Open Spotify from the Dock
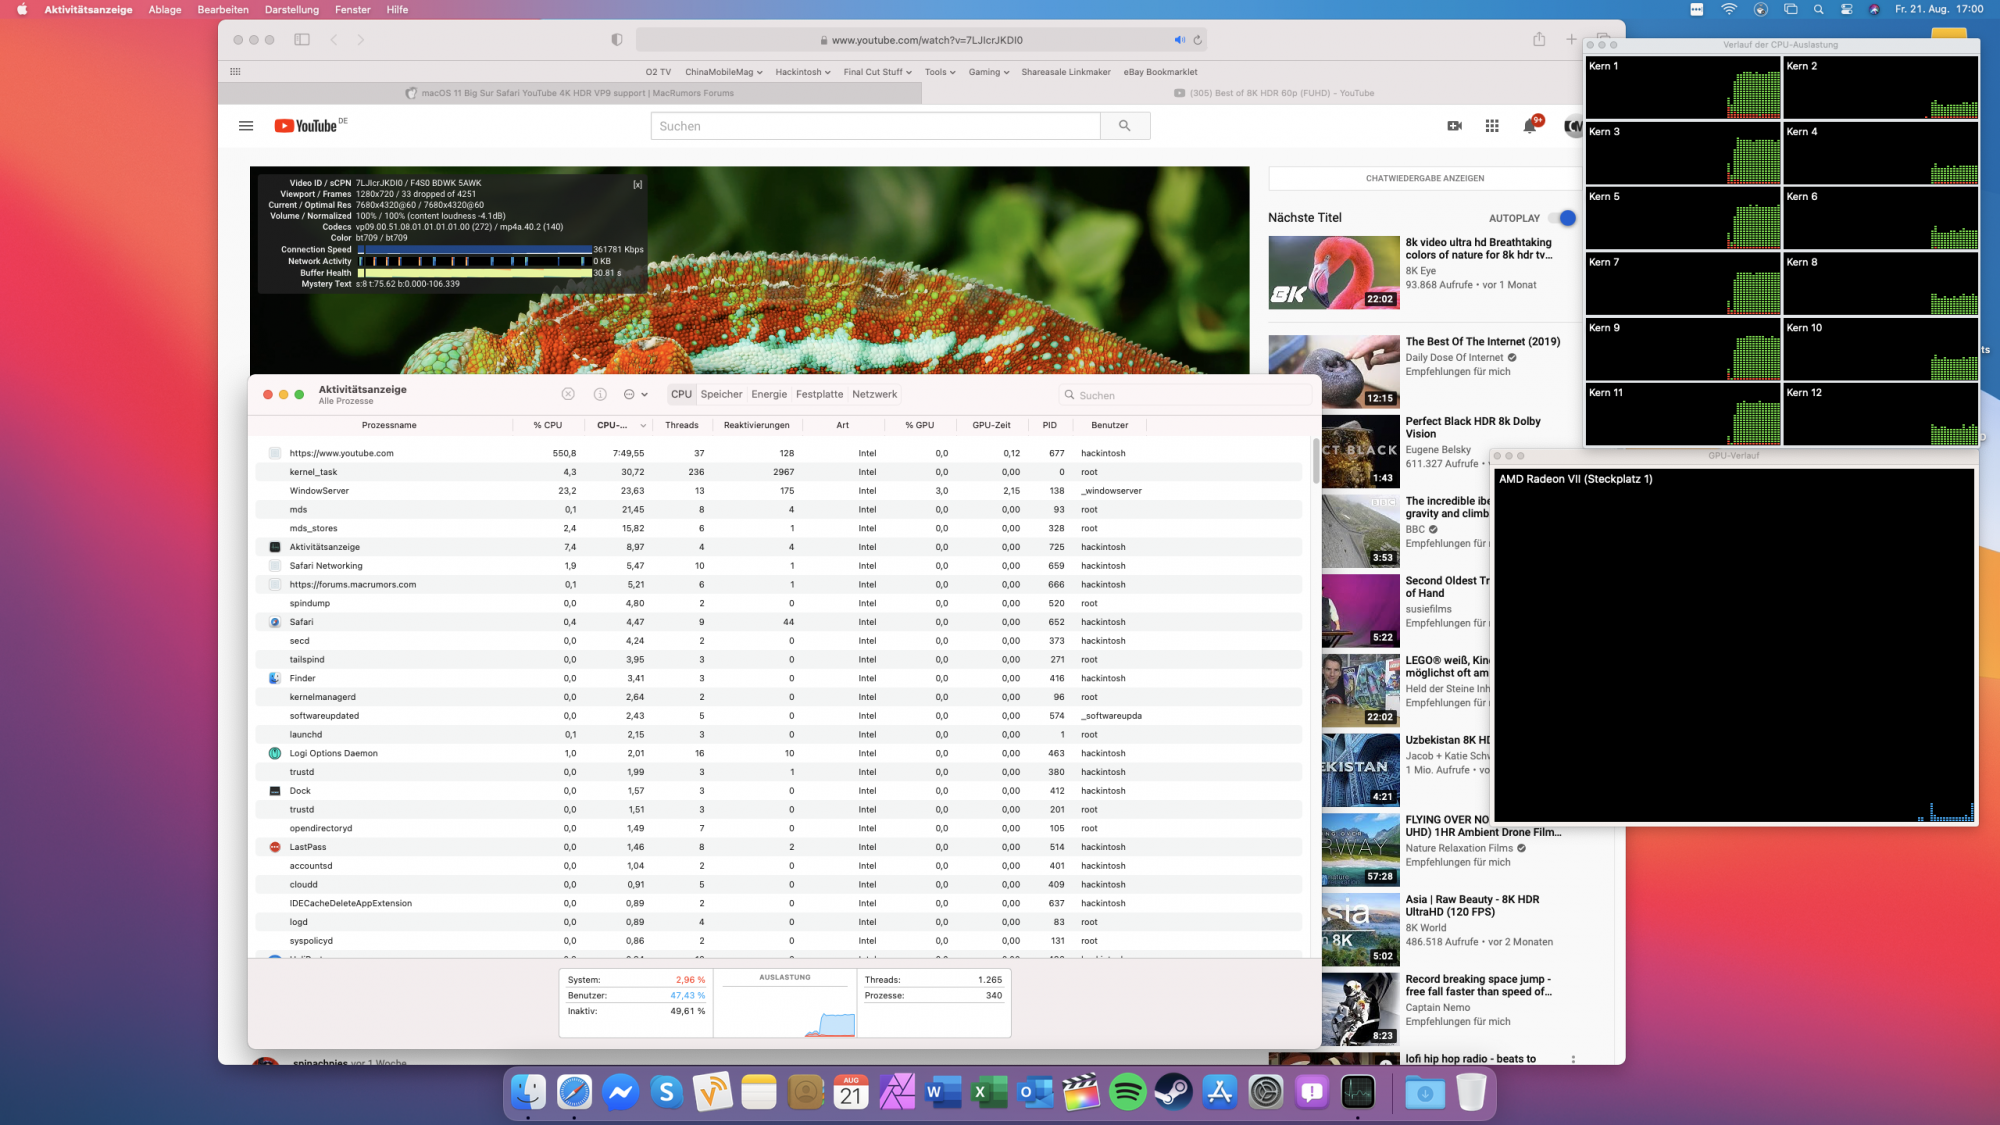This screenshot has height=1125, width=2000. [x=1127, y=1092]
